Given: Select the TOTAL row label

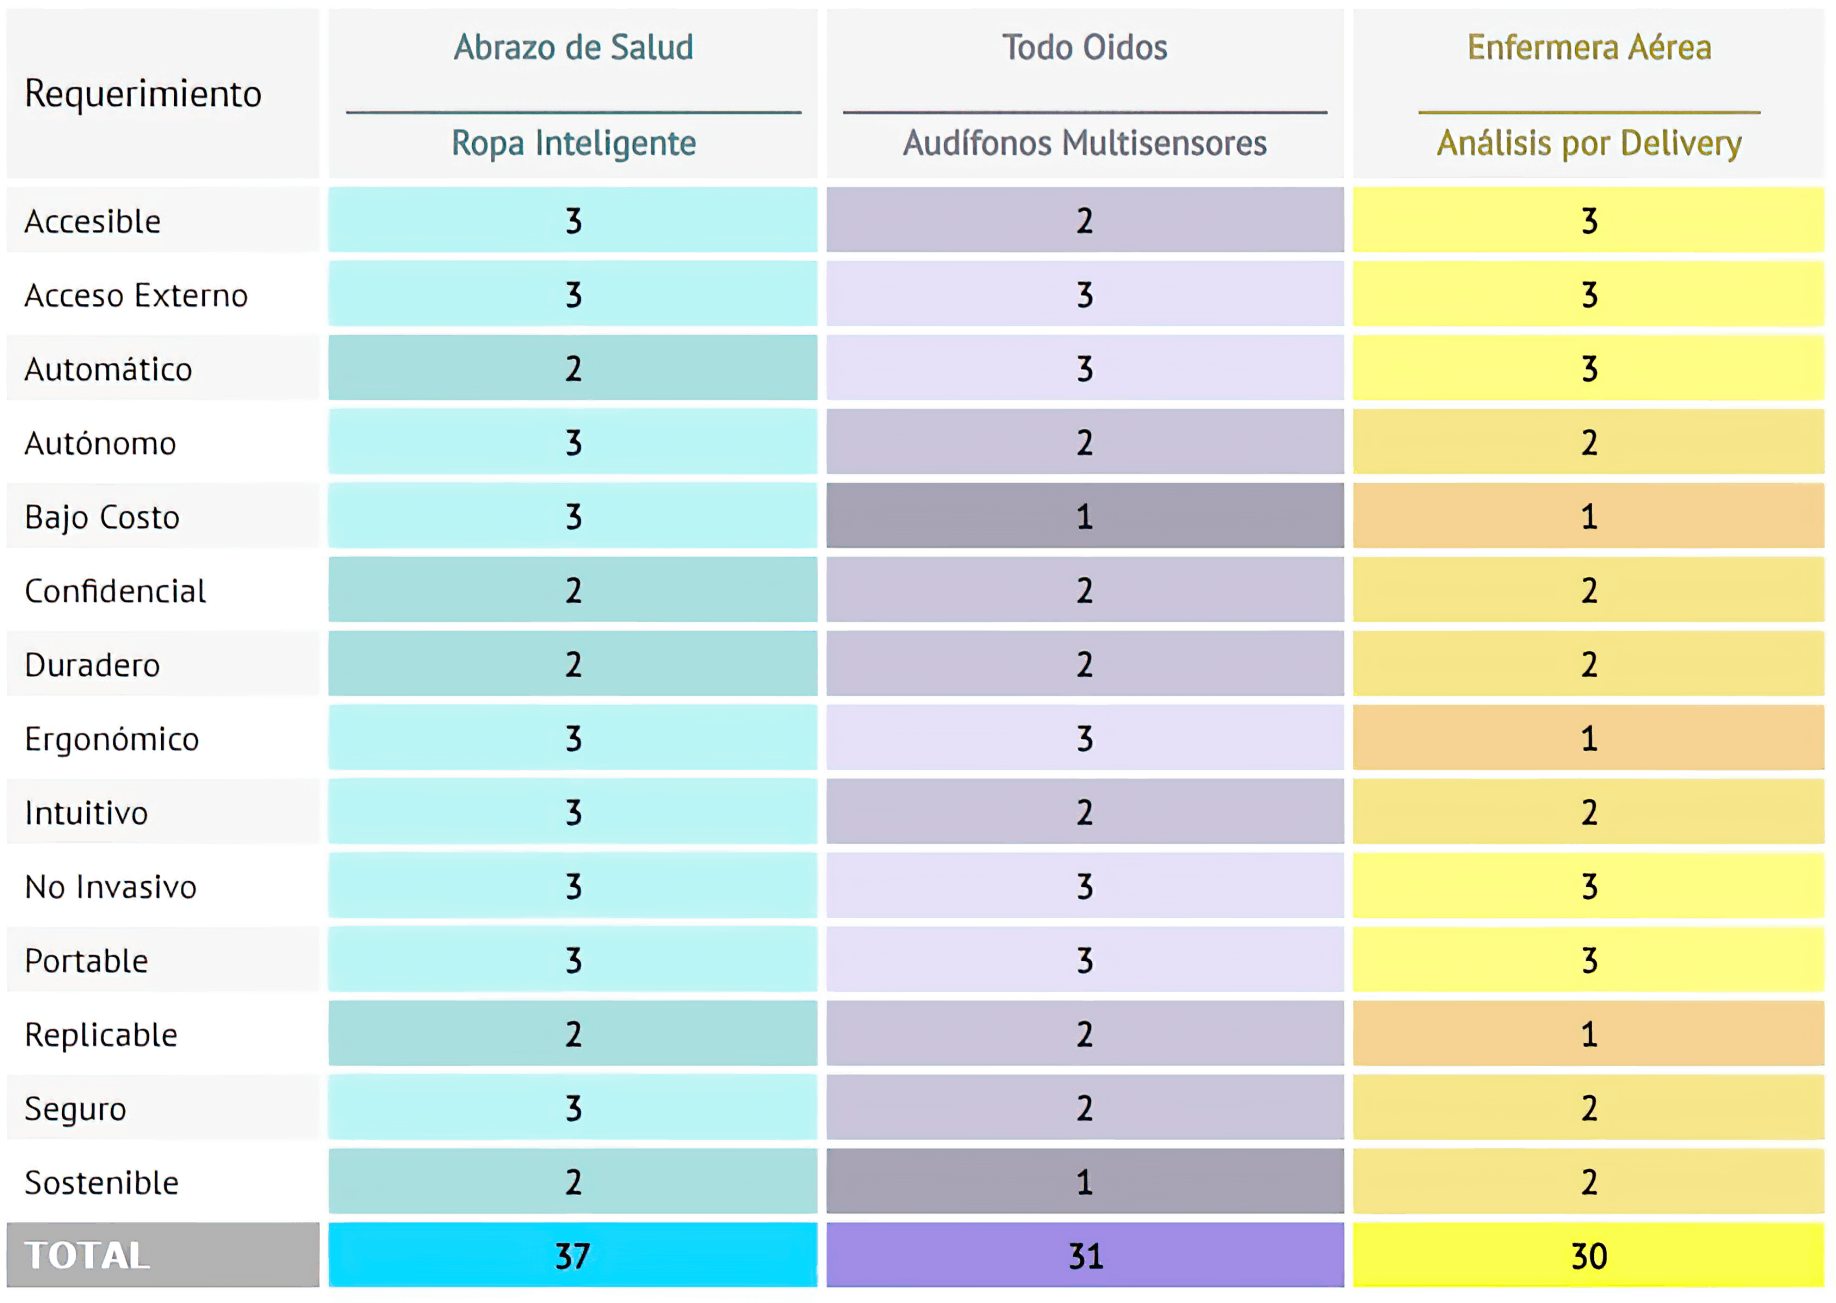Looking at the screenshot, I should [x=163, y=1255].
